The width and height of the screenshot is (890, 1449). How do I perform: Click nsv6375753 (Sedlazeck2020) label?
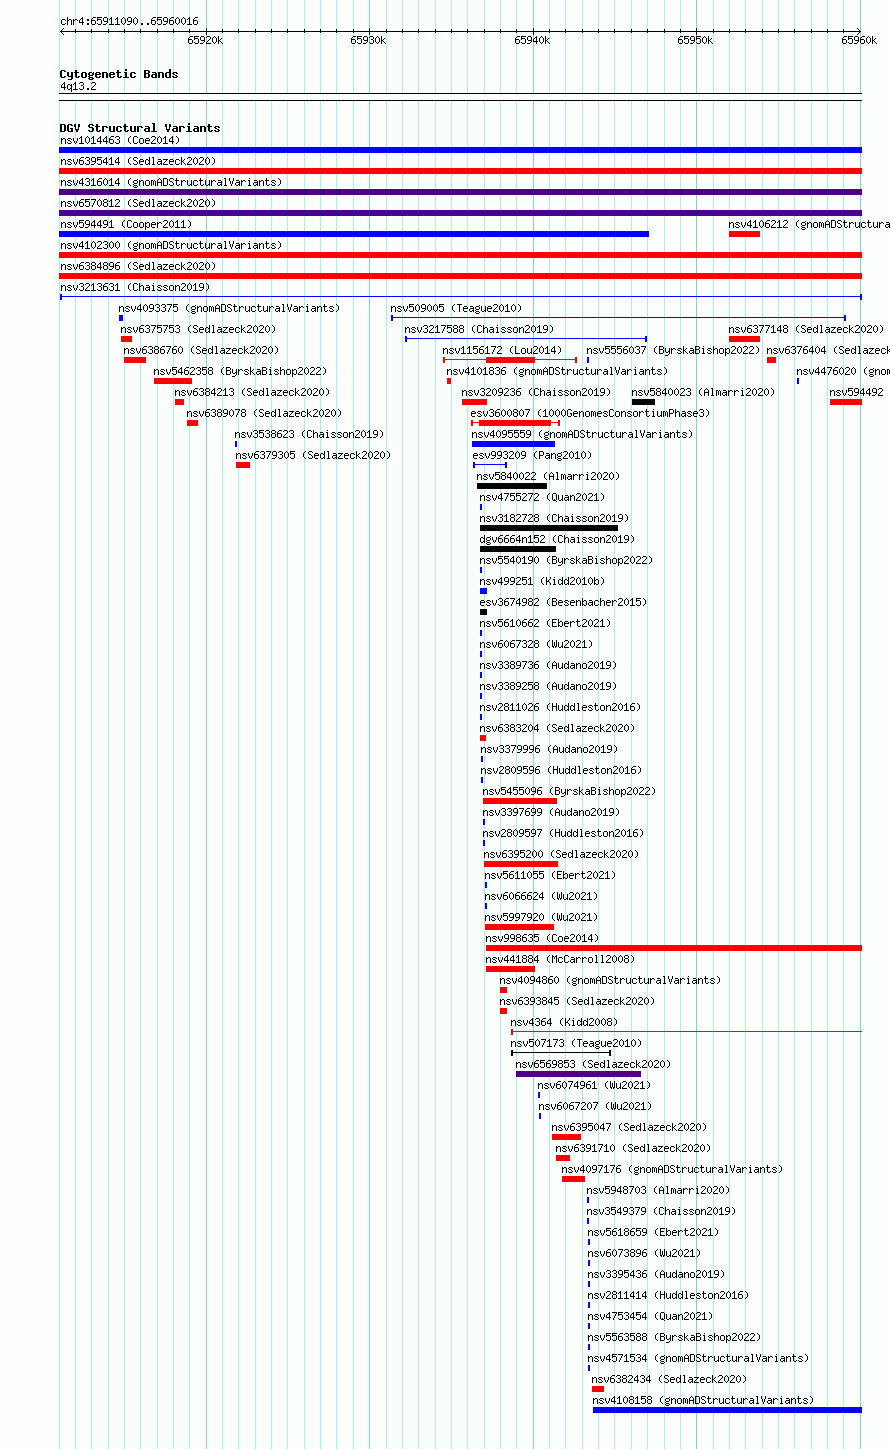click(198, 329)
